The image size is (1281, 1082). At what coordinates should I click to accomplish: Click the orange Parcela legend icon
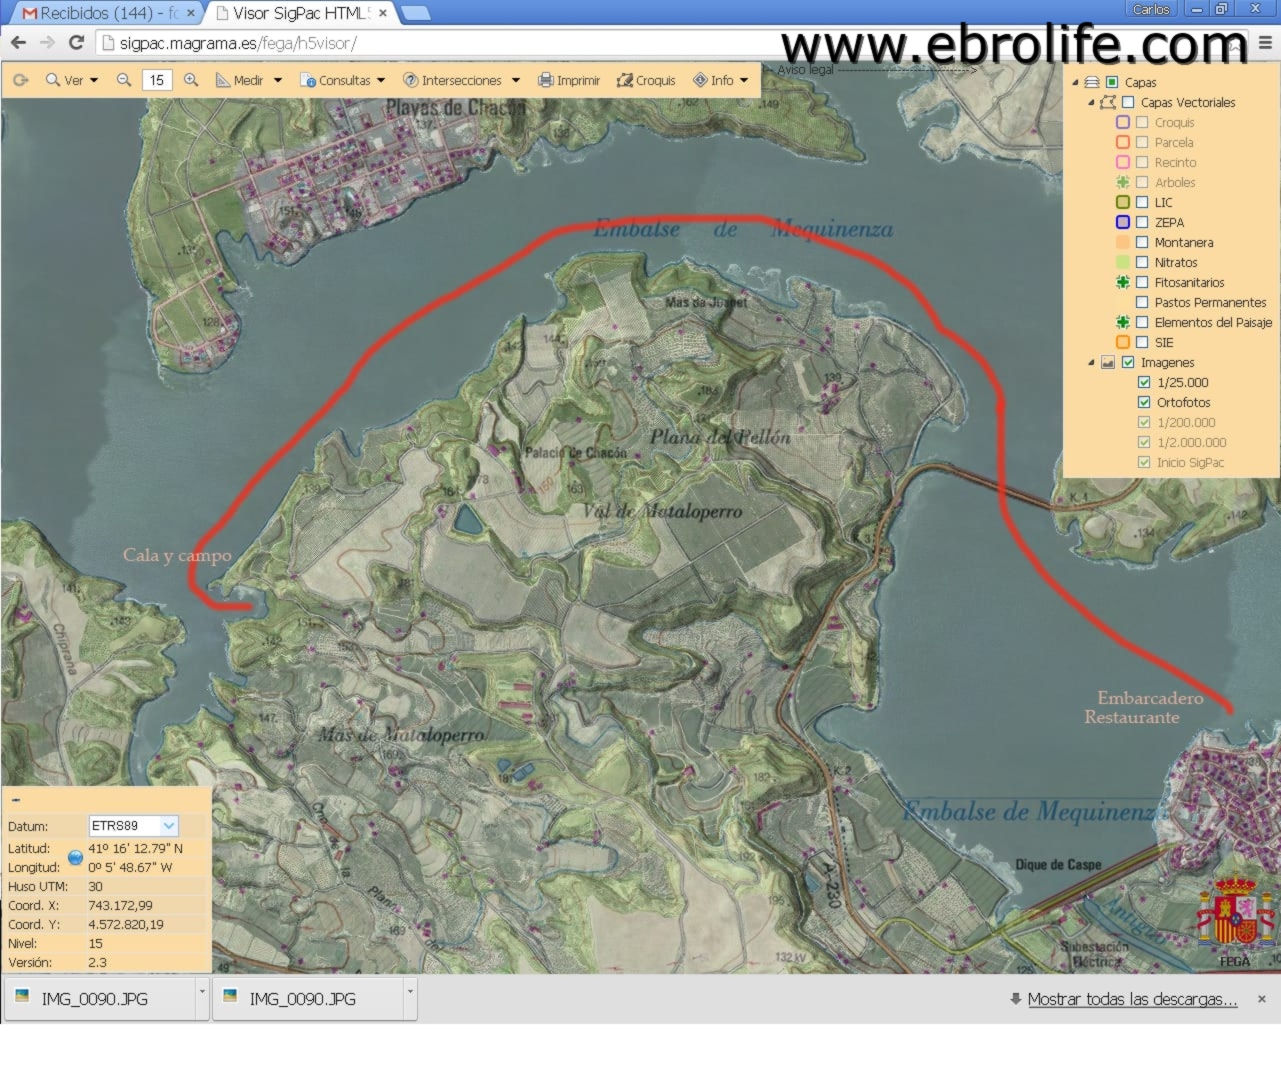(1123, 142)
